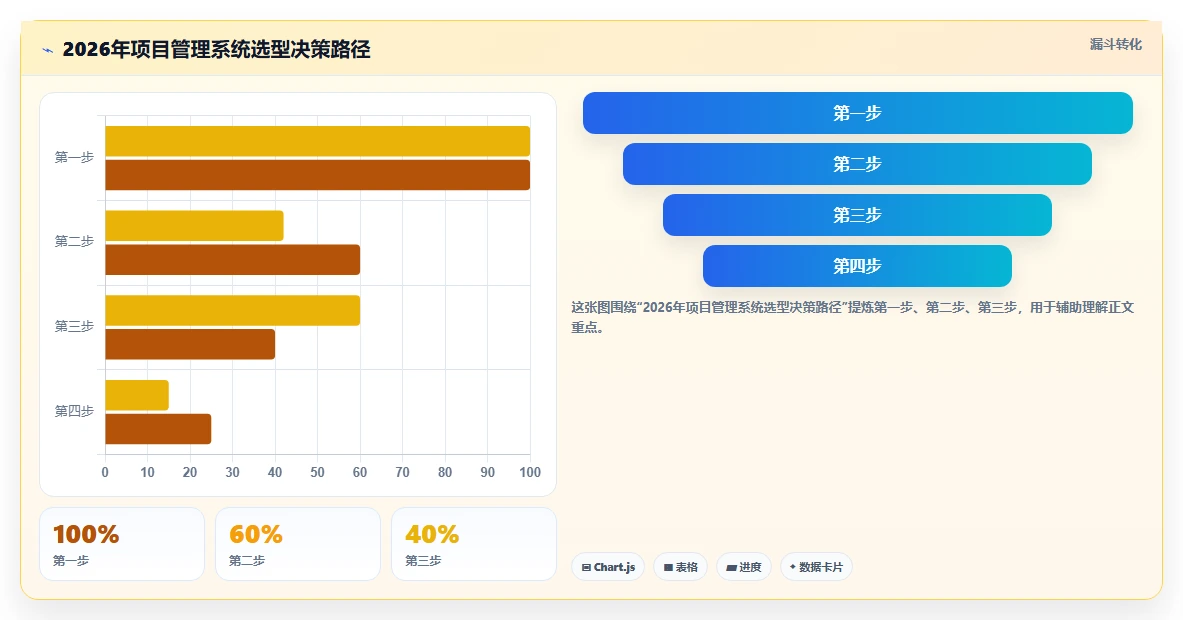
Task: Click the 2026年项目管理系统选型决策路径 title
Action: click(217, 50)
